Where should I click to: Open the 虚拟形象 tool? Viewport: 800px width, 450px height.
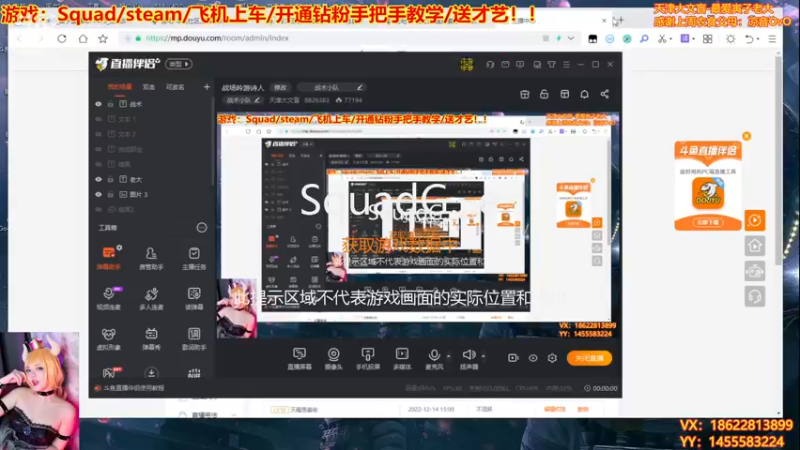(x=109, y=338)
